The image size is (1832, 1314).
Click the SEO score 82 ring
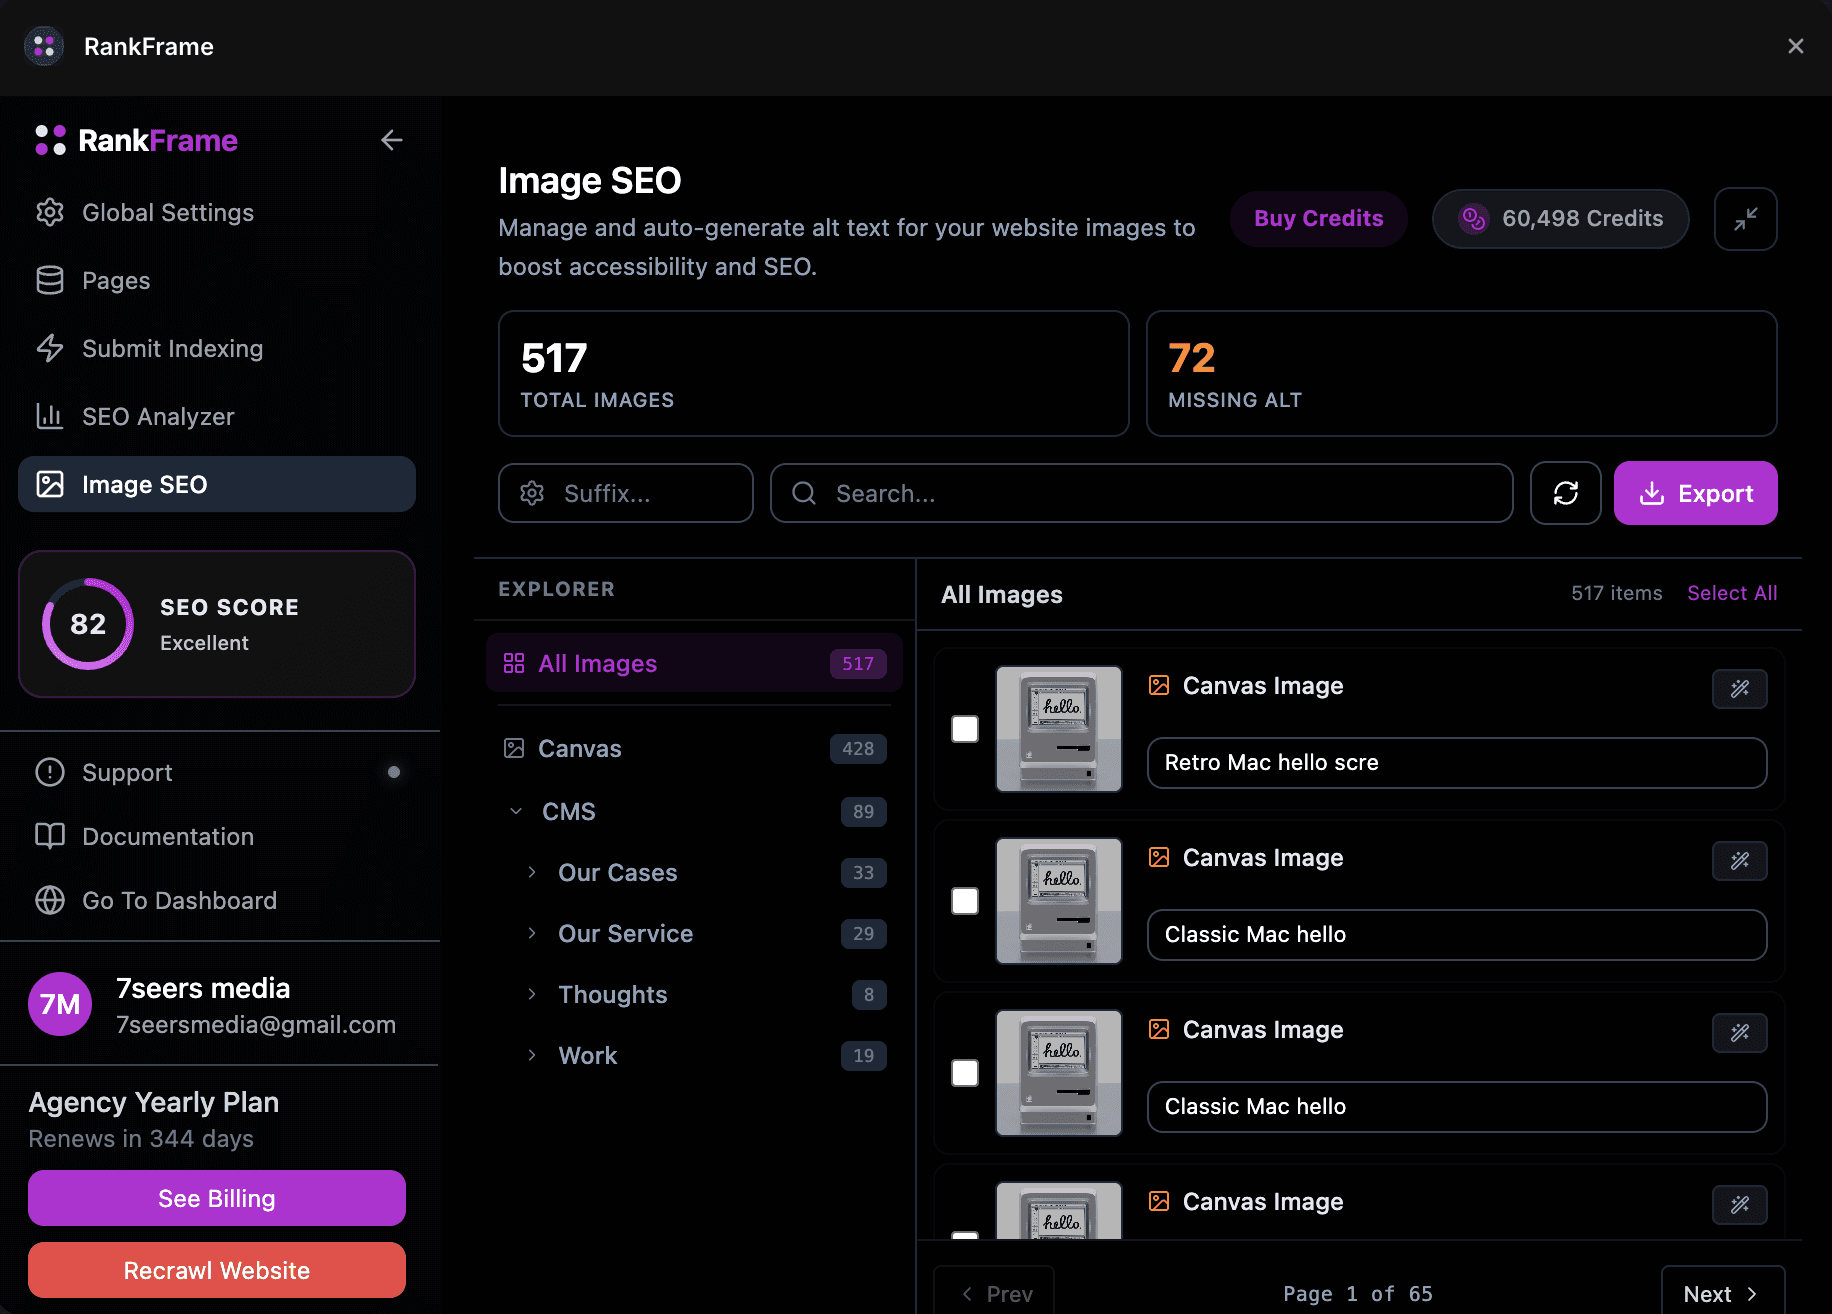[x=88, y=624]
